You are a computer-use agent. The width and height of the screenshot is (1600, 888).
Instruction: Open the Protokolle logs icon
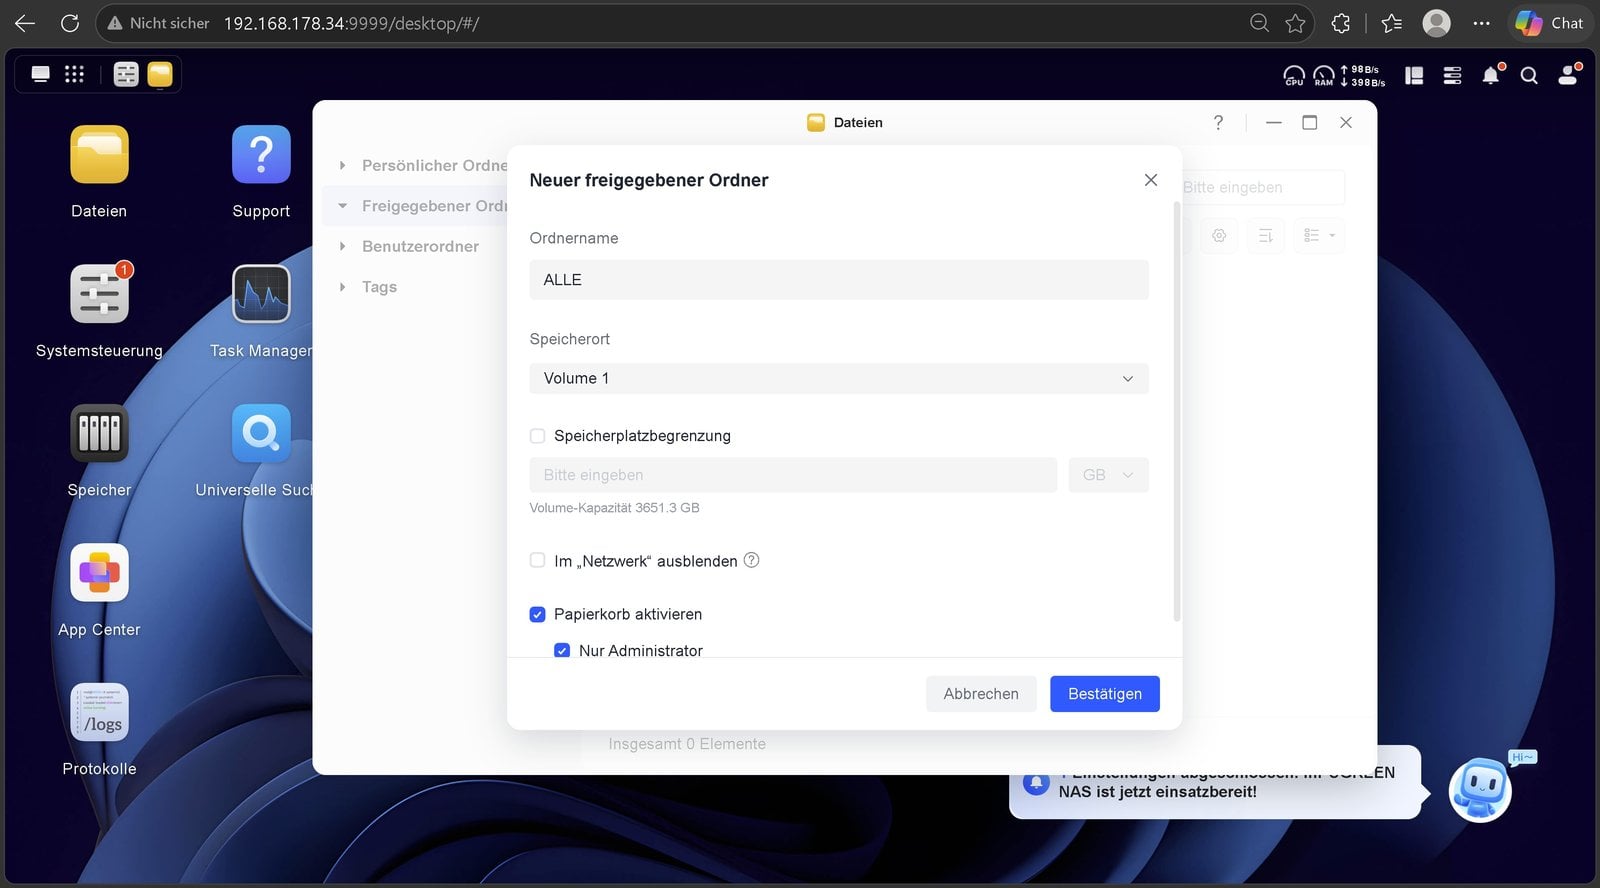click(x=99, y=712)
